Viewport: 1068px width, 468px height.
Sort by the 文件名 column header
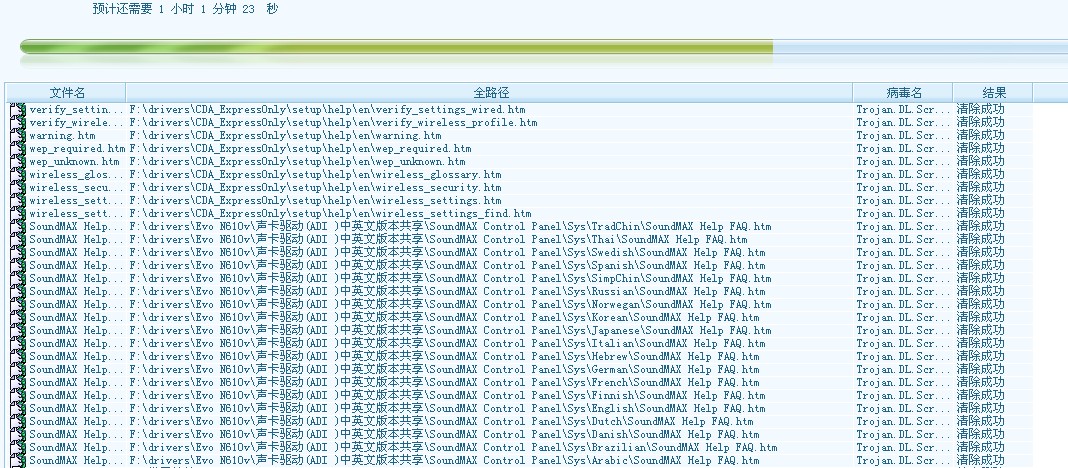pos(67,93)
